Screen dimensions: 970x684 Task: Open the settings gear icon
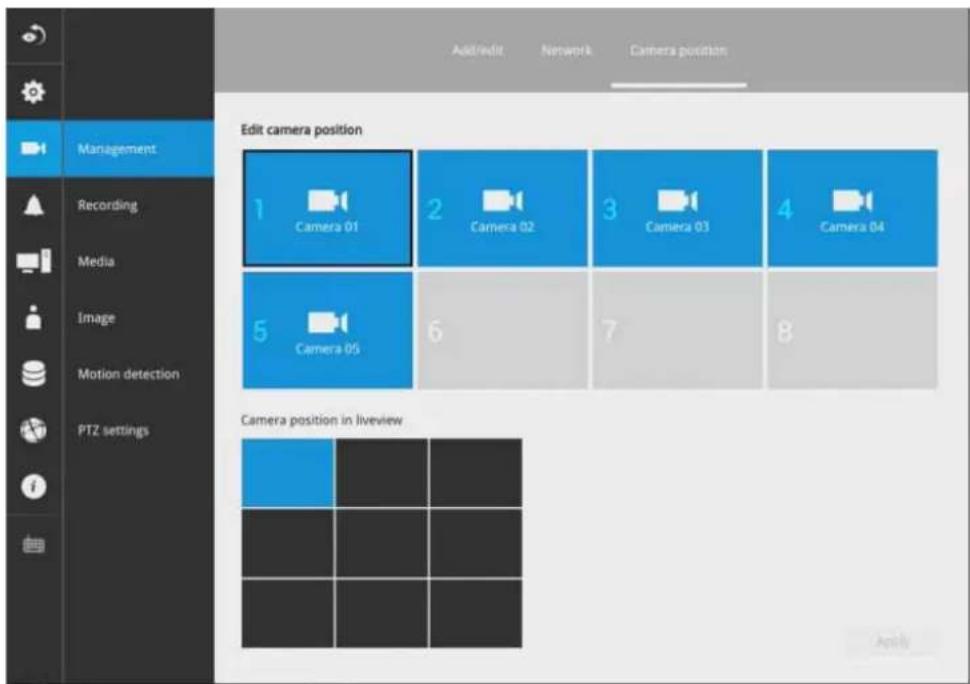(33, 92)
